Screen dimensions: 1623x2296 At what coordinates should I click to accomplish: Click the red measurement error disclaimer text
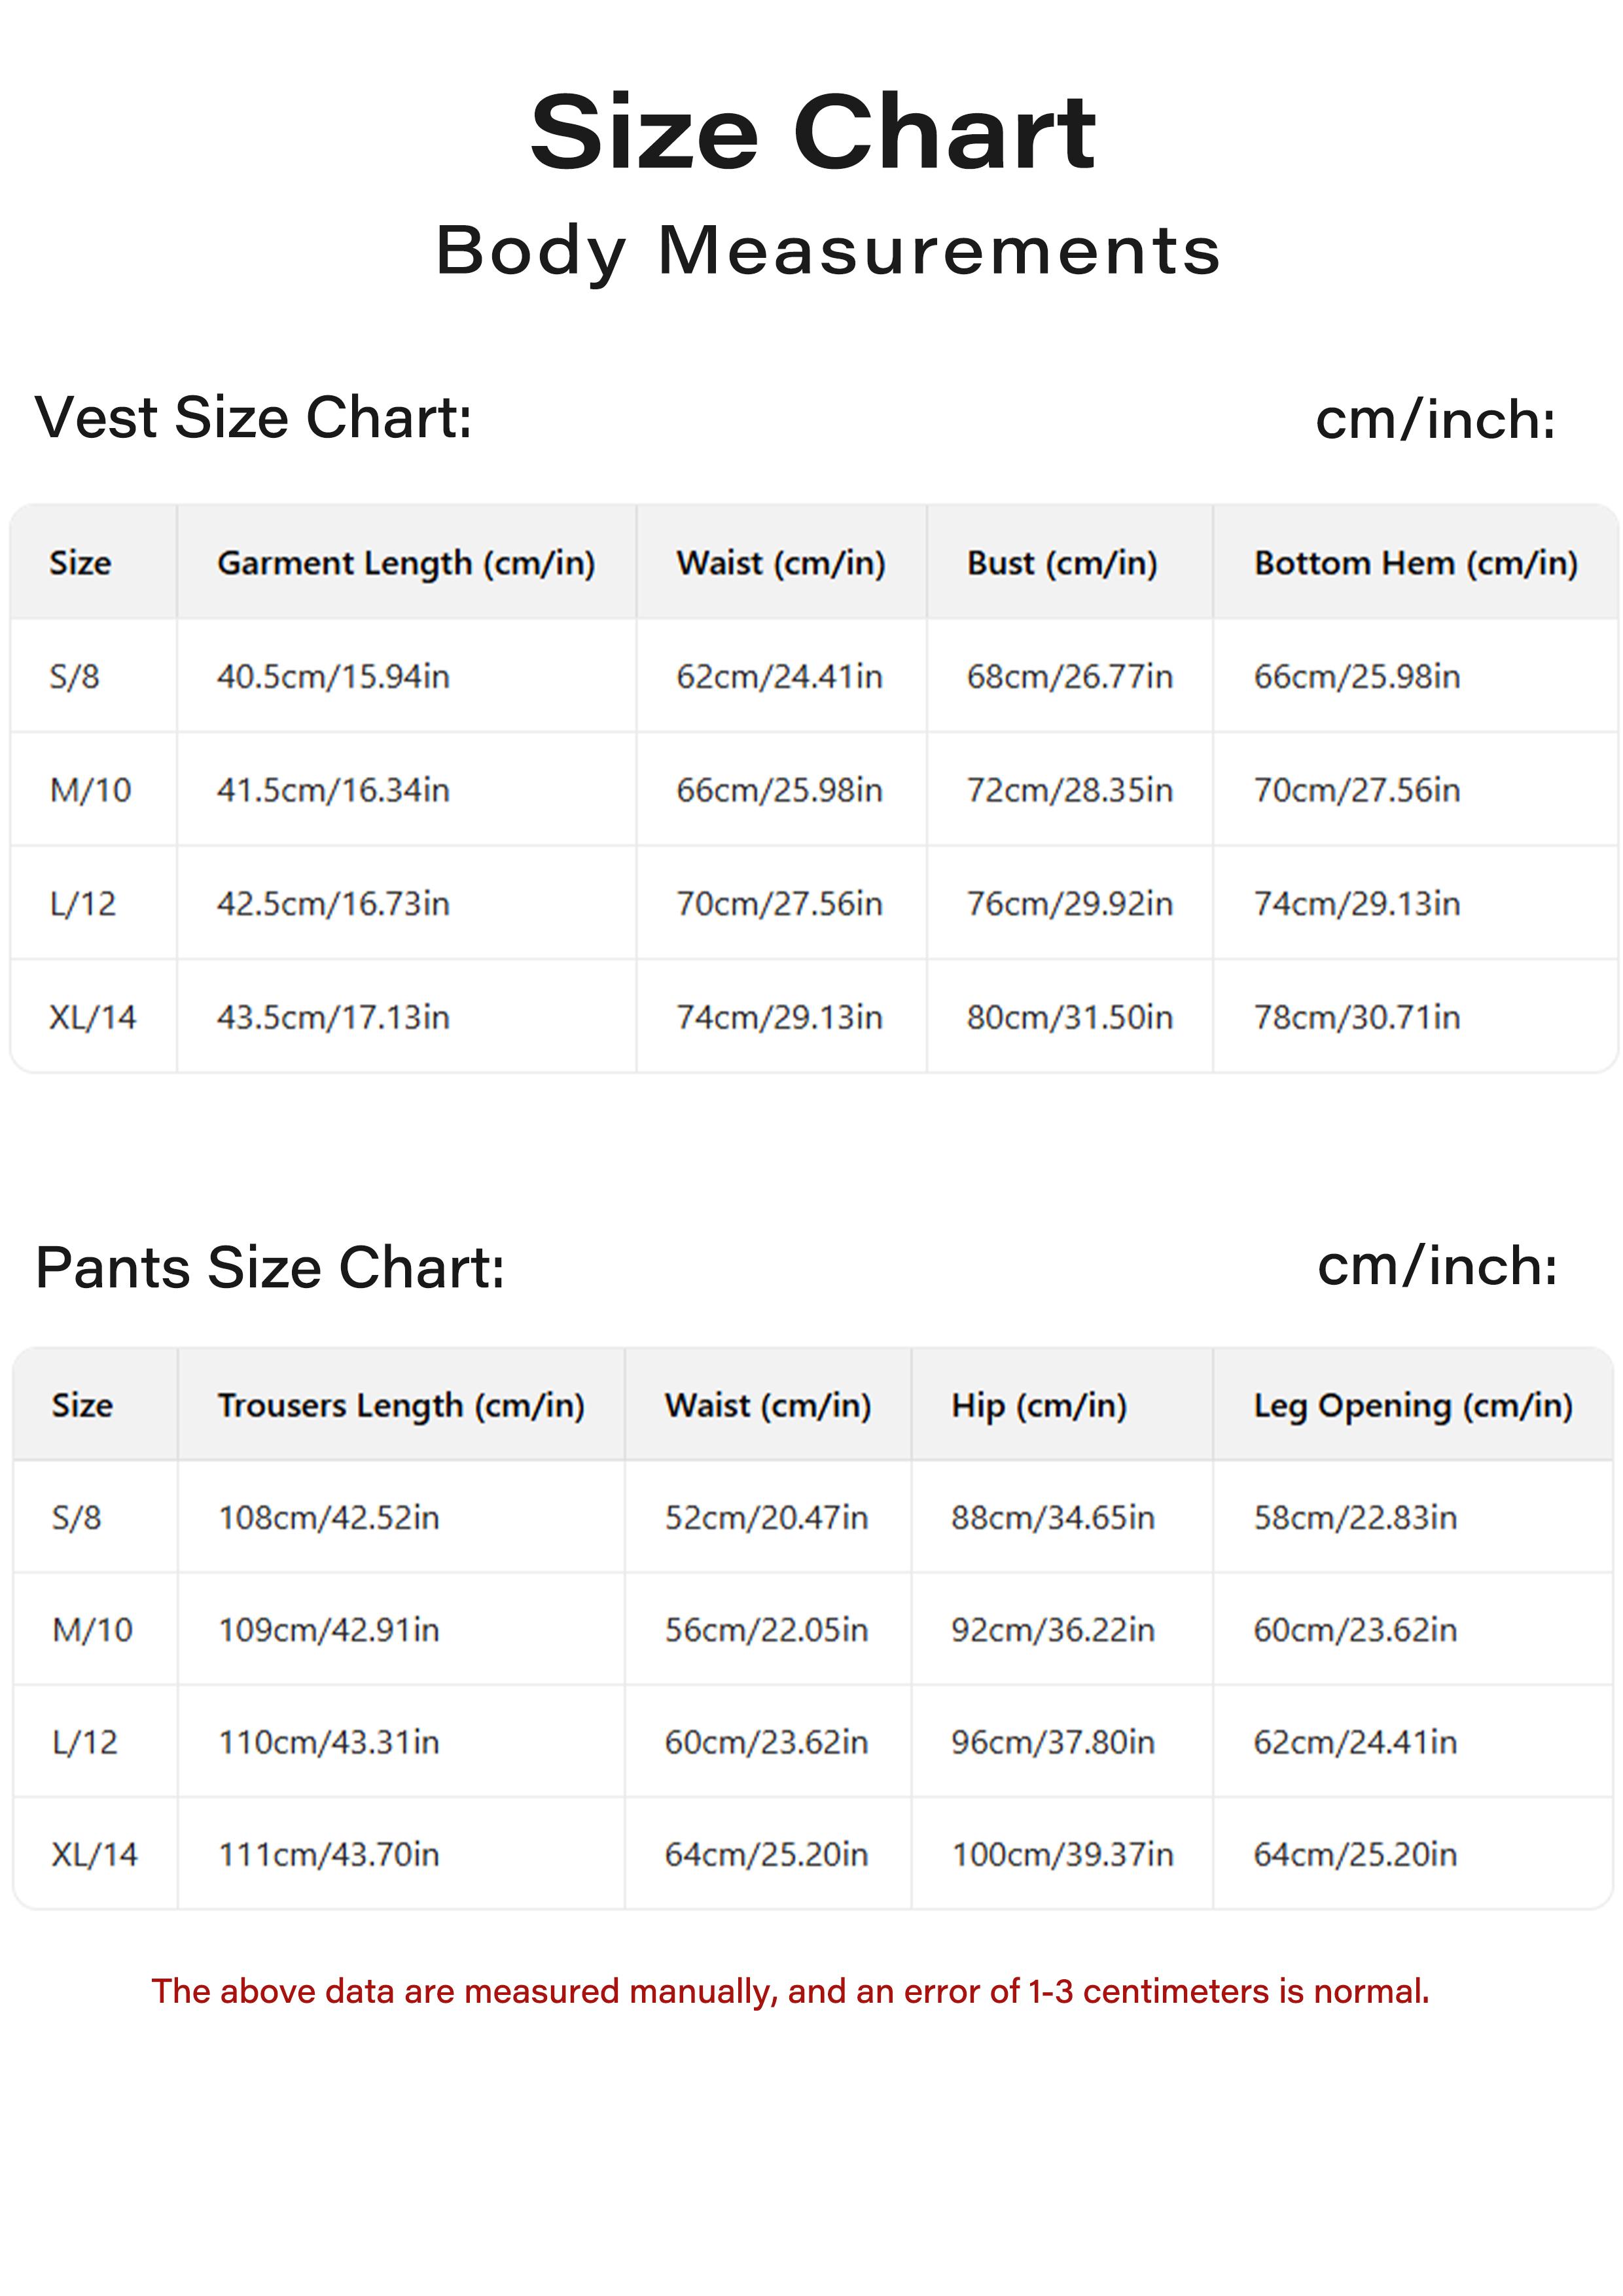[790, 1991]
